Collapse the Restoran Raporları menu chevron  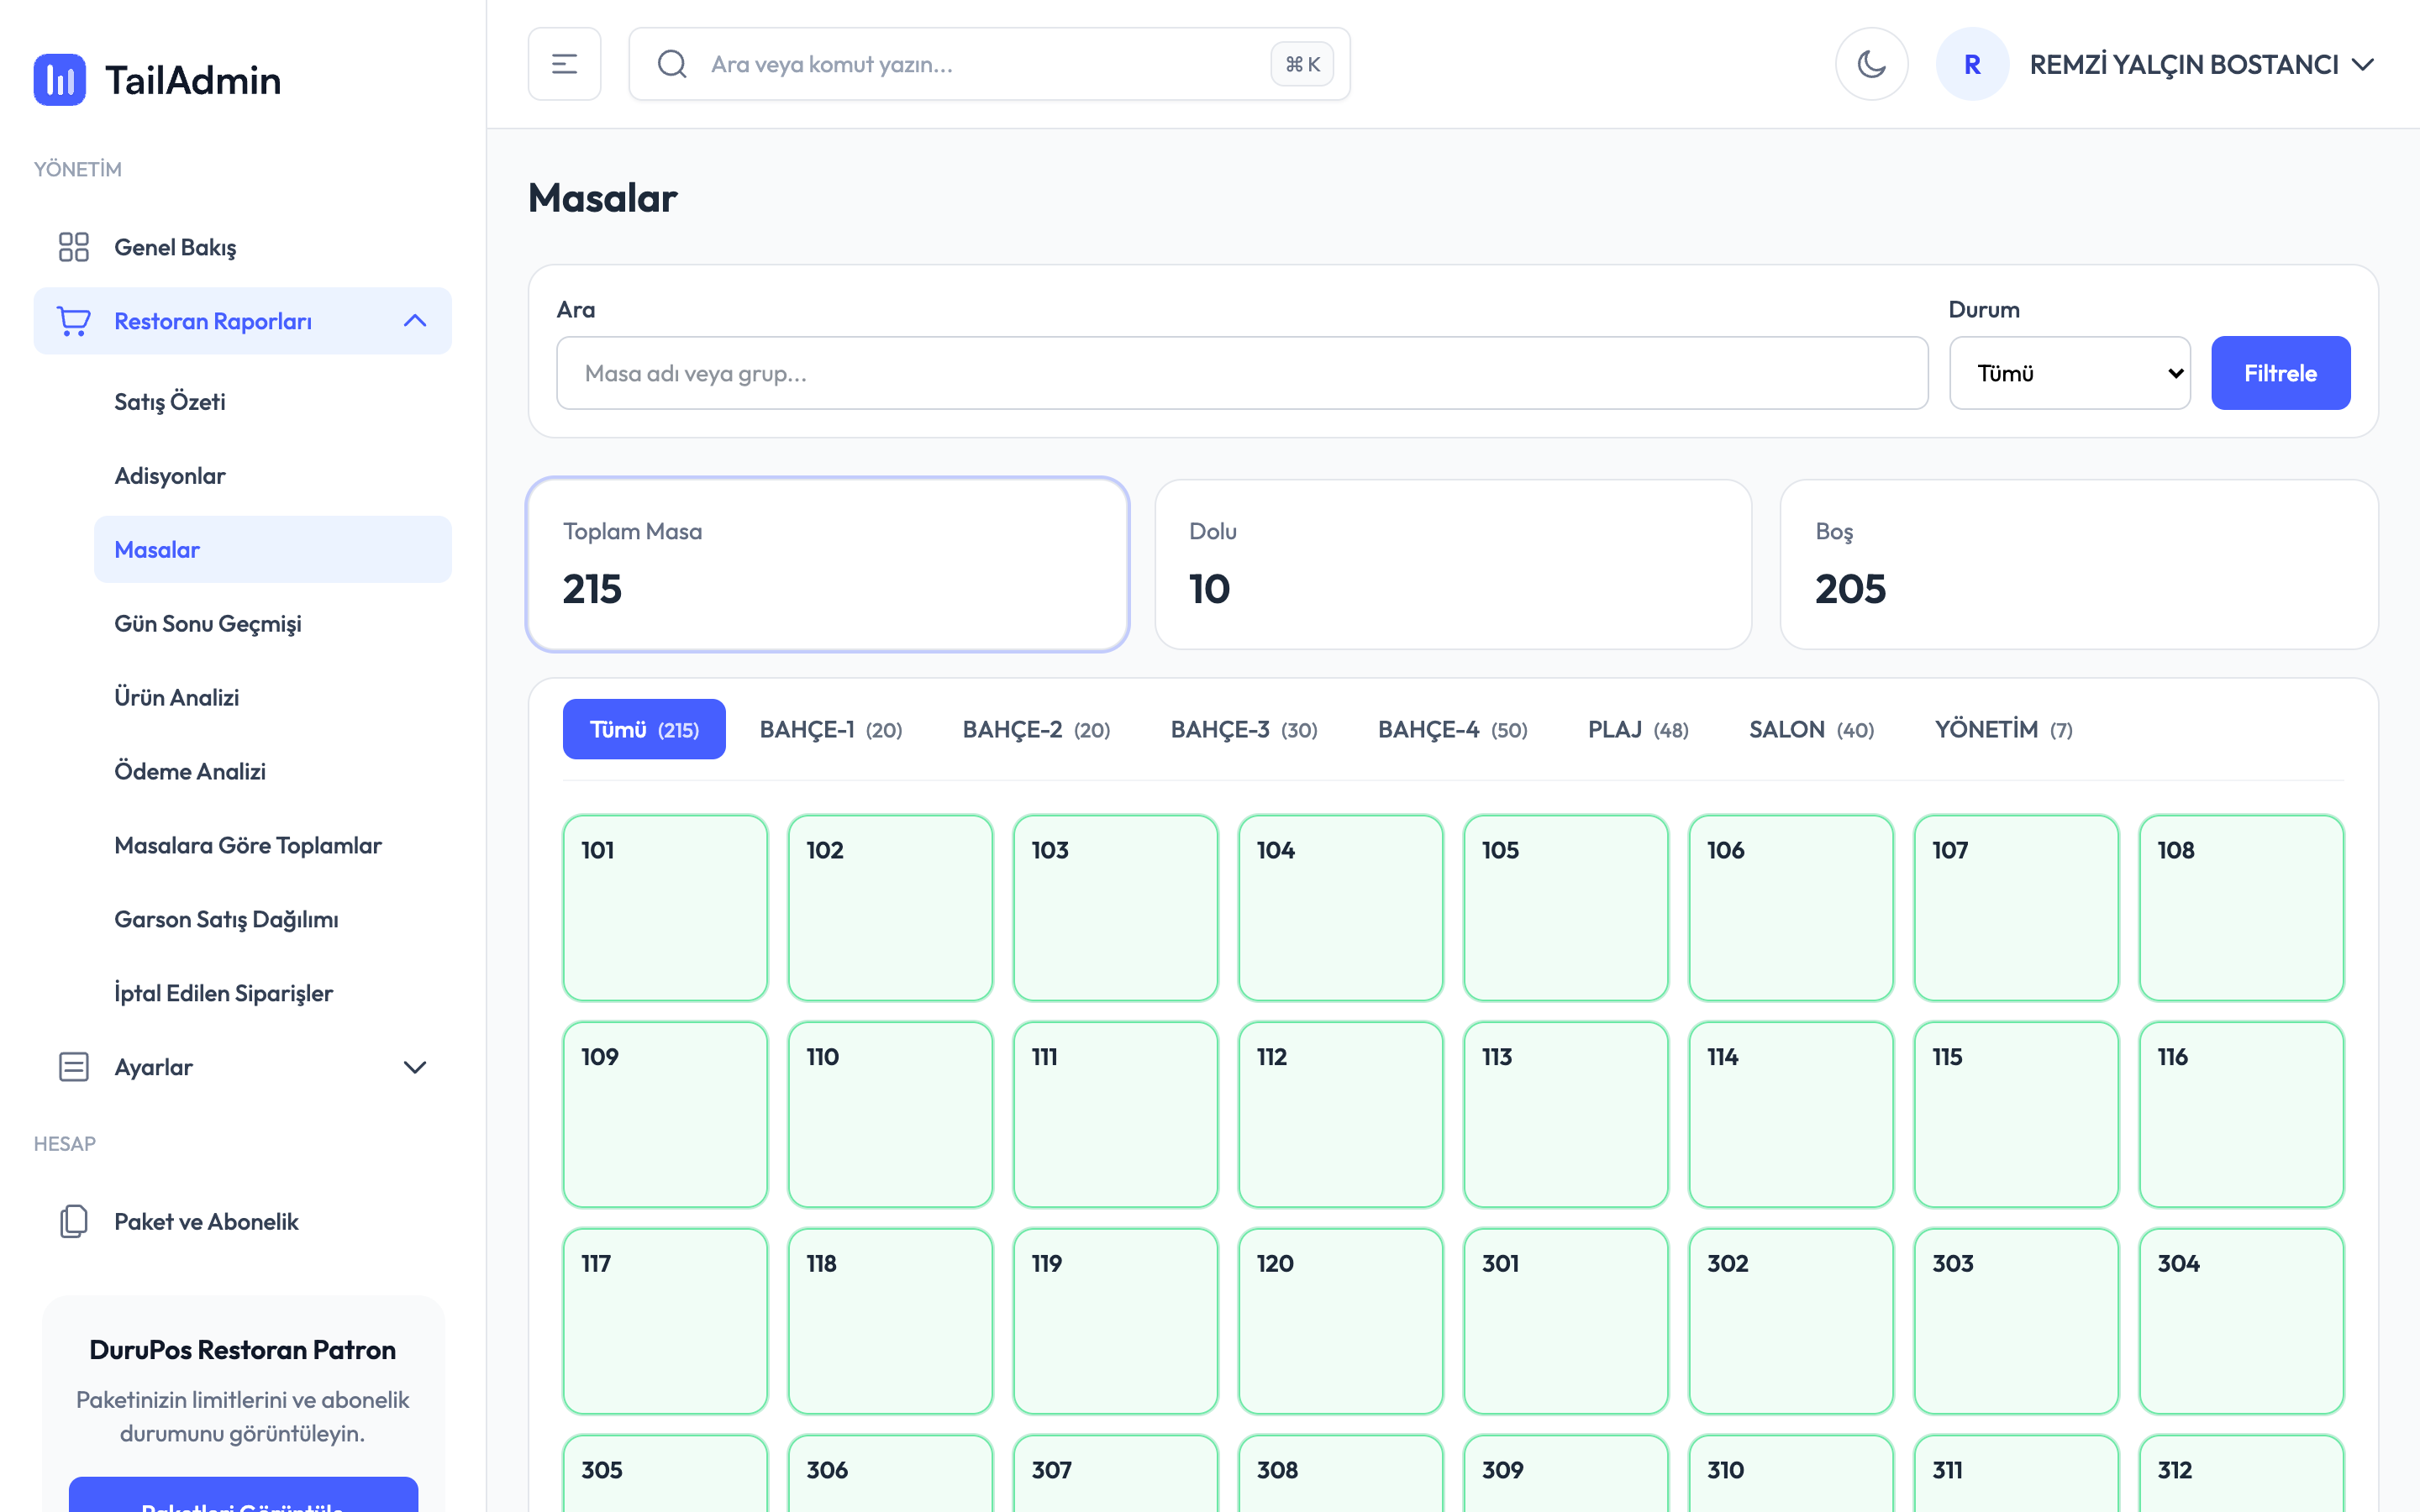coord(415,321)
